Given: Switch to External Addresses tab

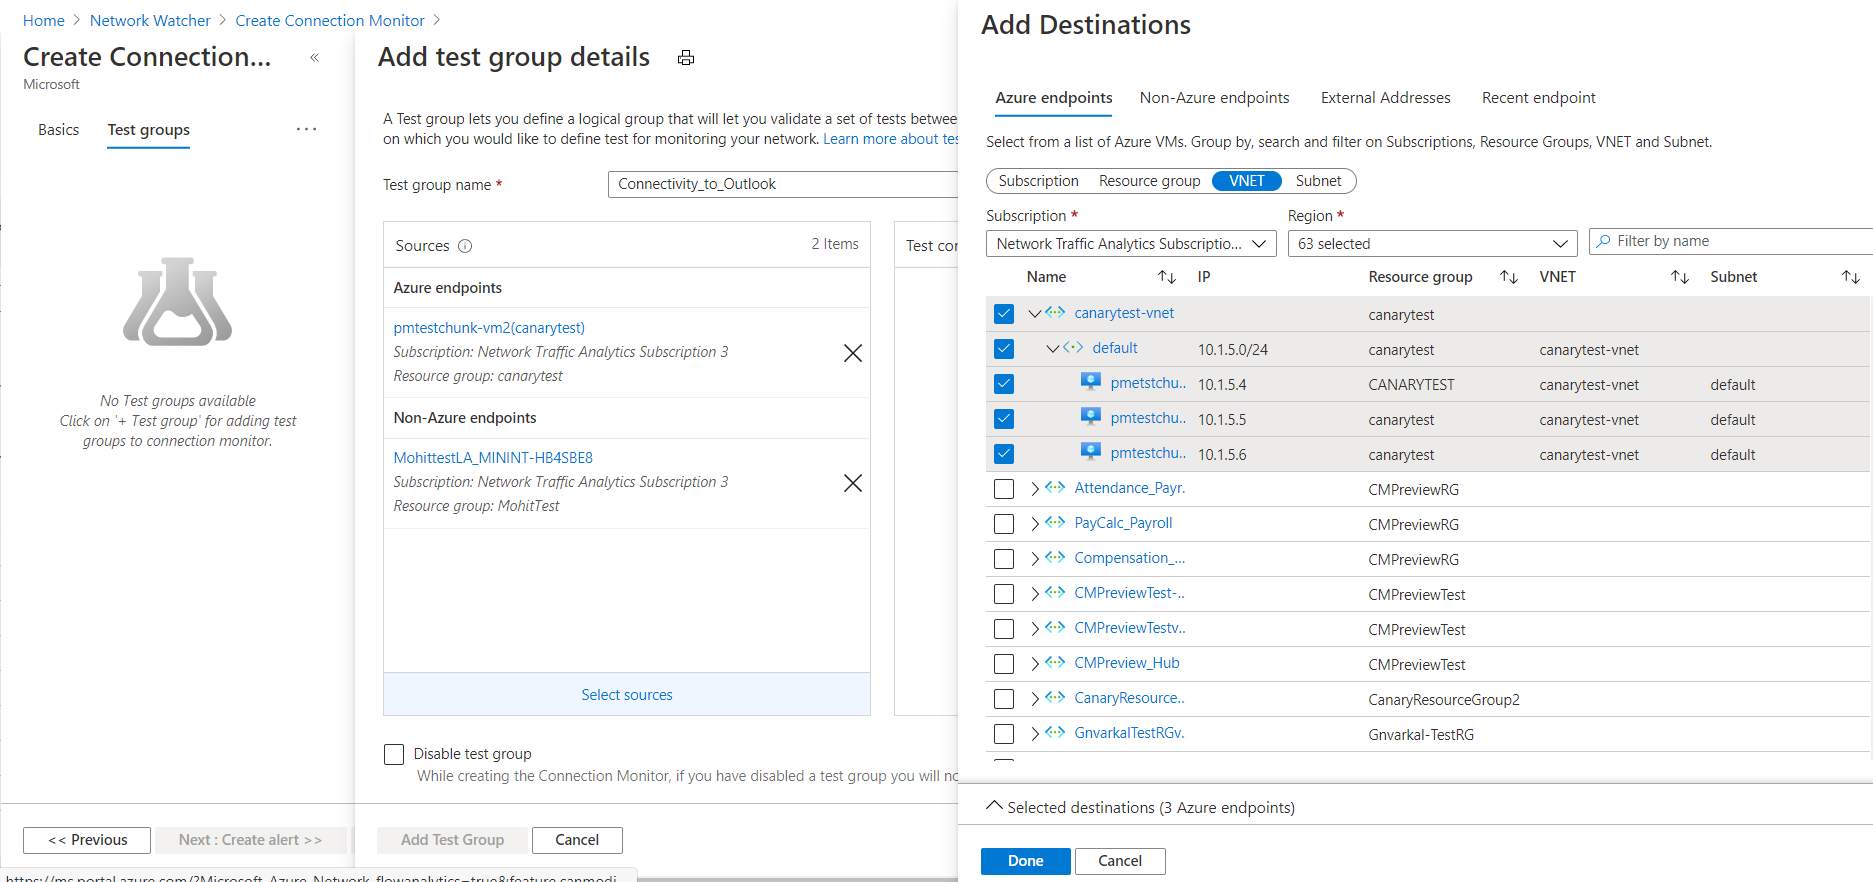Looking at the screenshot, I should 1385,98.
